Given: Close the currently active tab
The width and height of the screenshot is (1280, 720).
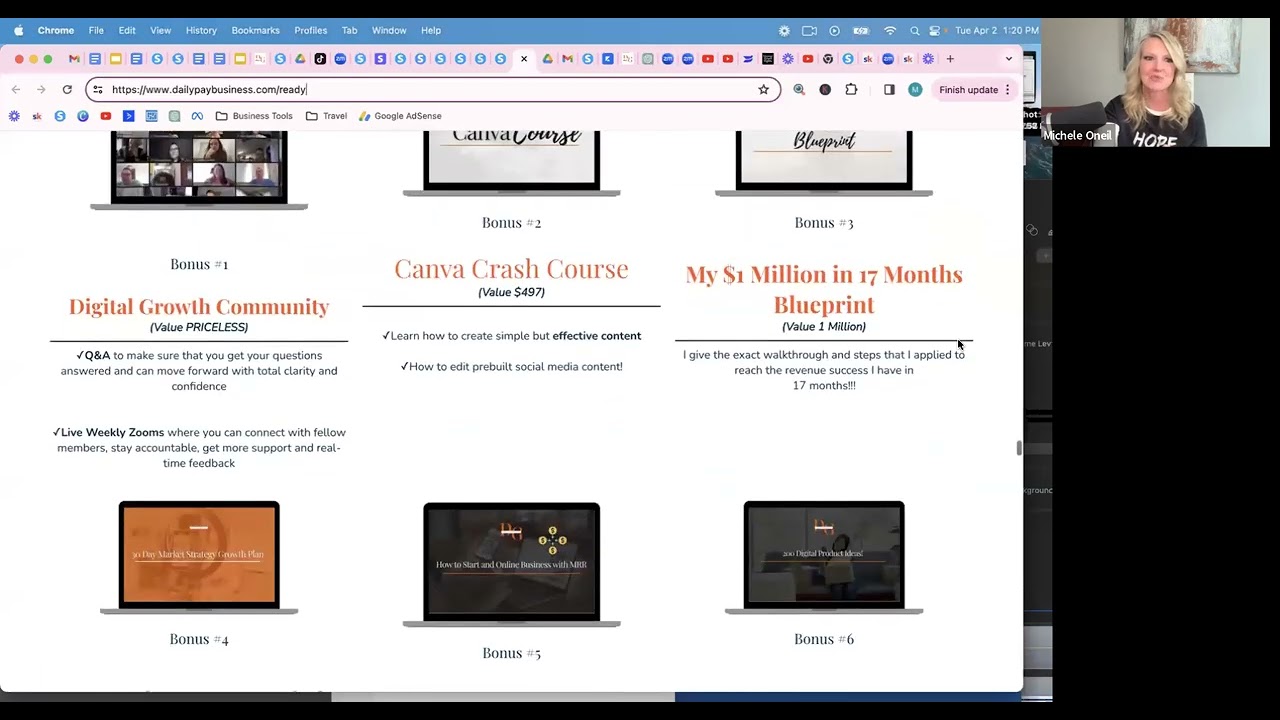Looking at the screenshot, I should 524,59.
